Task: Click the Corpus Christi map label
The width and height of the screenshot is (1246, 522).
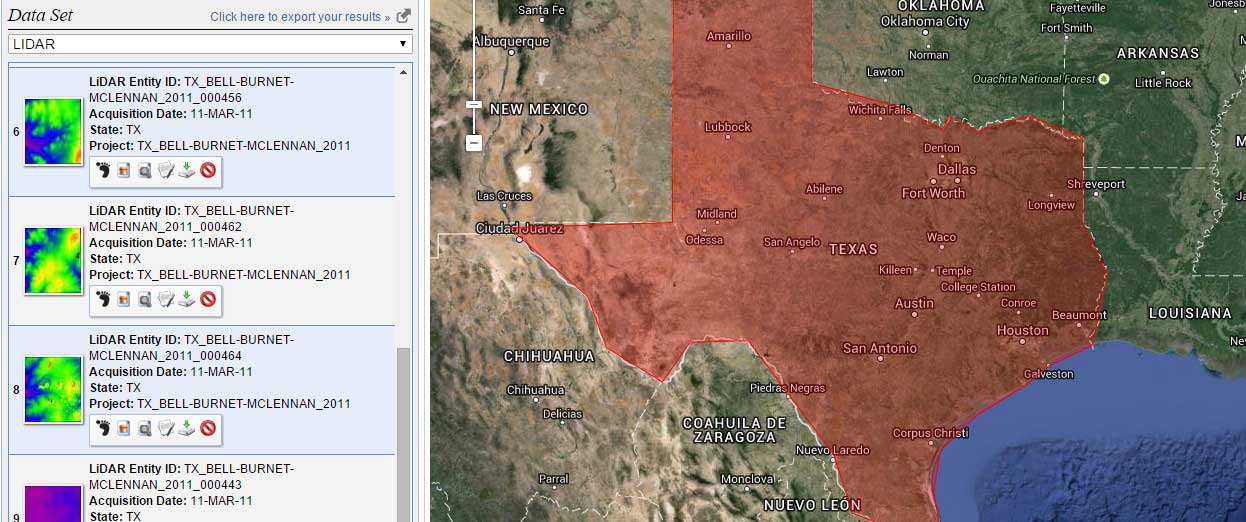Action: [930, 433]
